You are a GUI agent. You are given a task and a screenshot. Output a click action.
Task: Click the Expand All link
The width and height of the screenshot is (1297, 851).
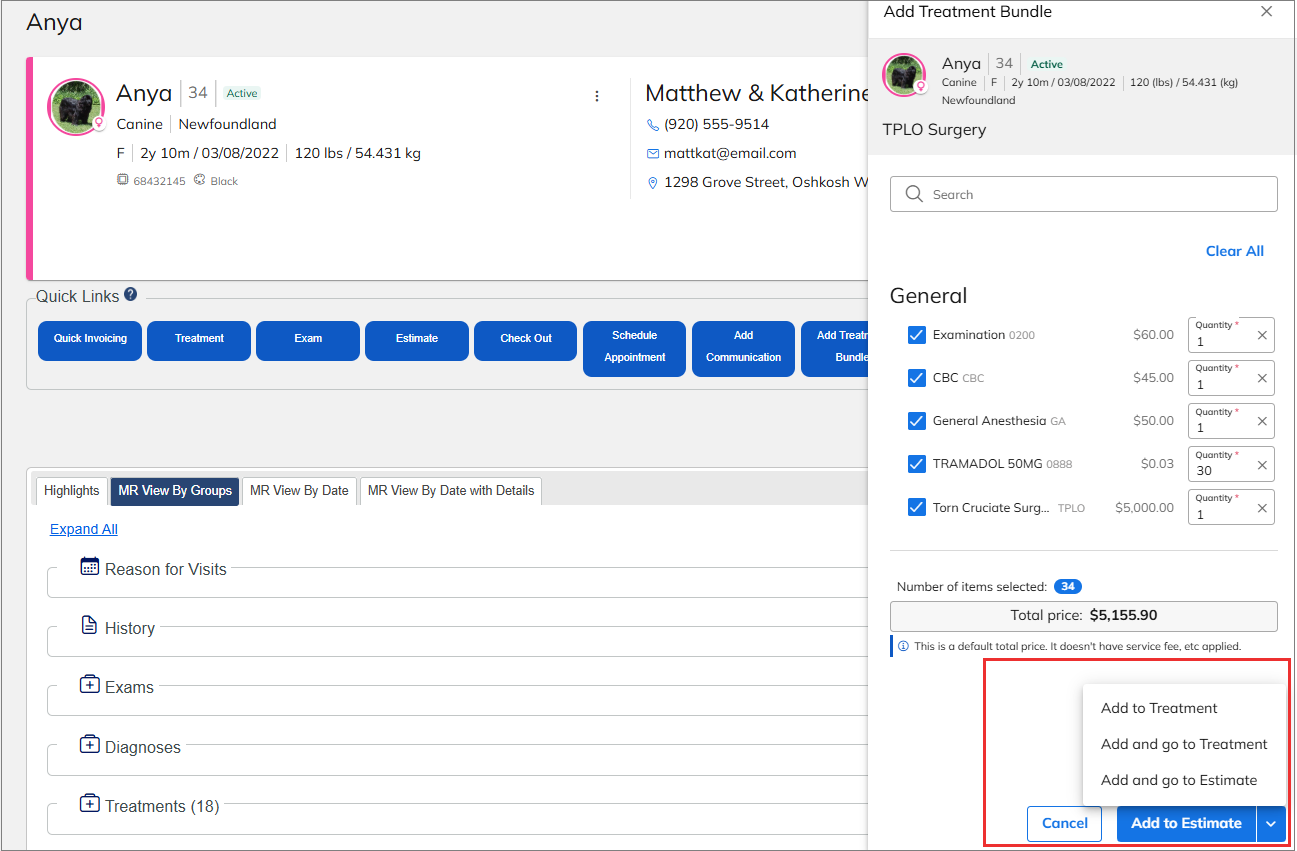[83, 528]
